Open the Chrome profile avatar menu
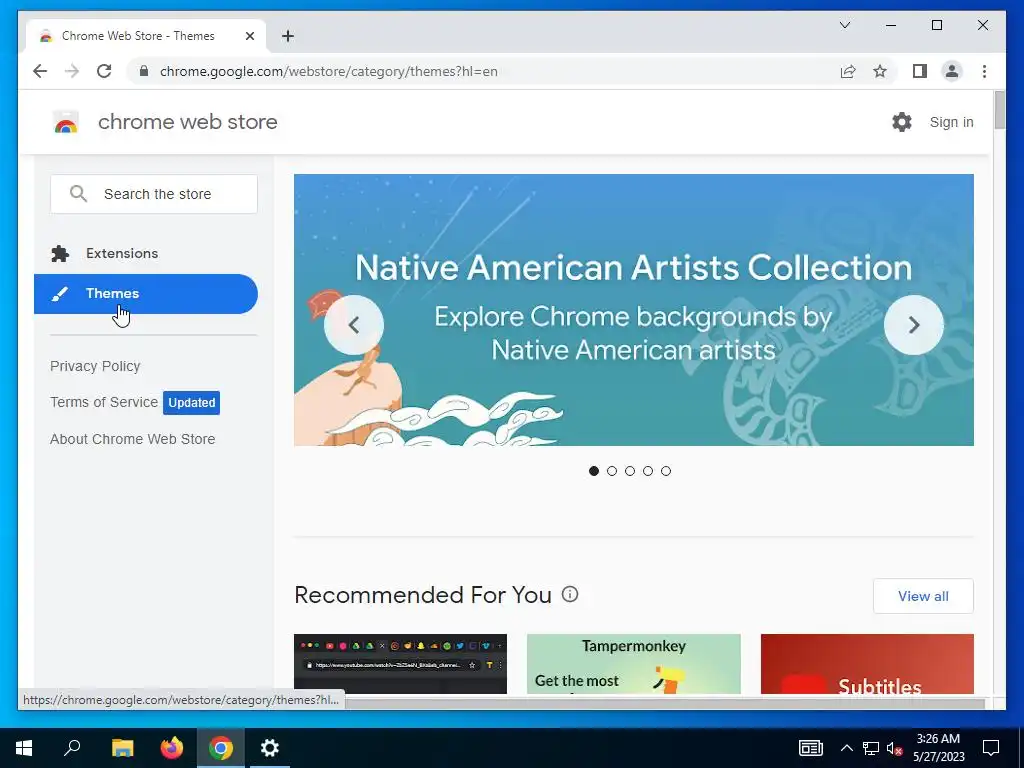 pyautogui.click(x=952, y=71)
